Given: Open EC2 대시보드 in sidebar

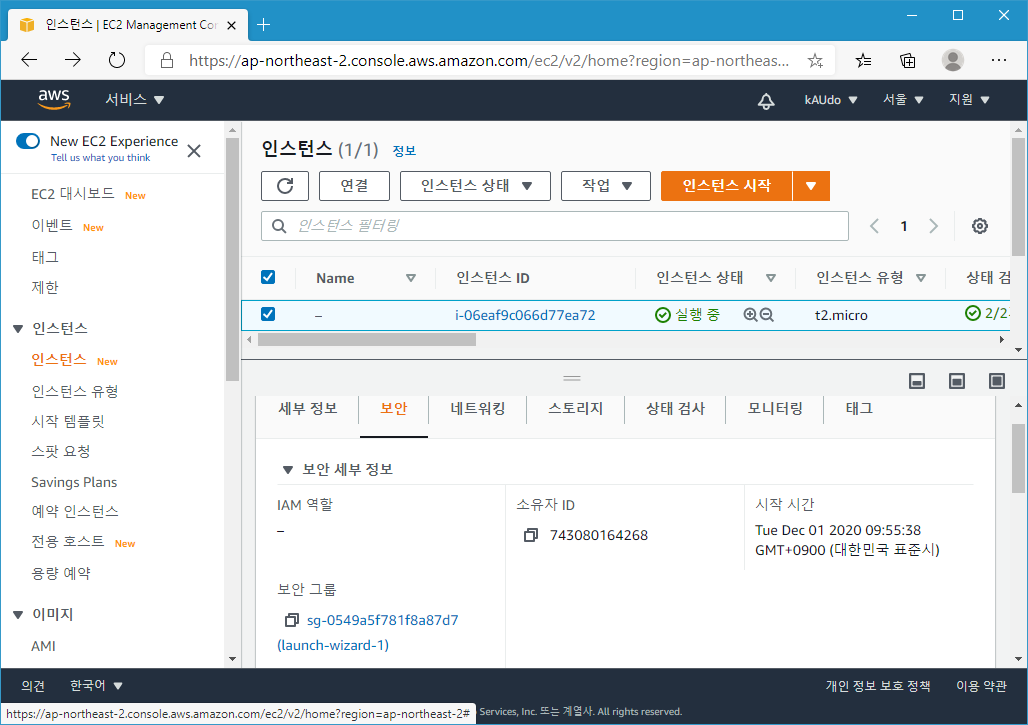Looking at the screenshot, I should (73, 194).
